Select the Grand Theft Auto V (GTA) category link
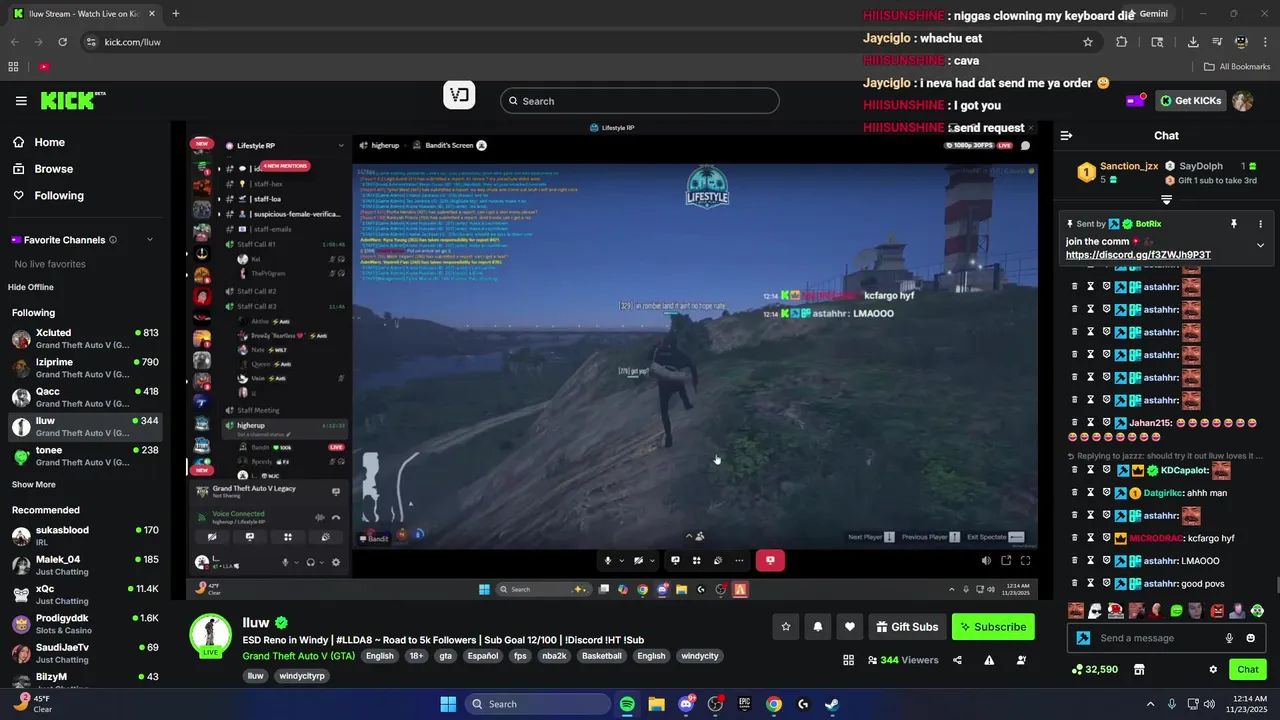This screenshot has height=720, width=1280. coord(298,656)
